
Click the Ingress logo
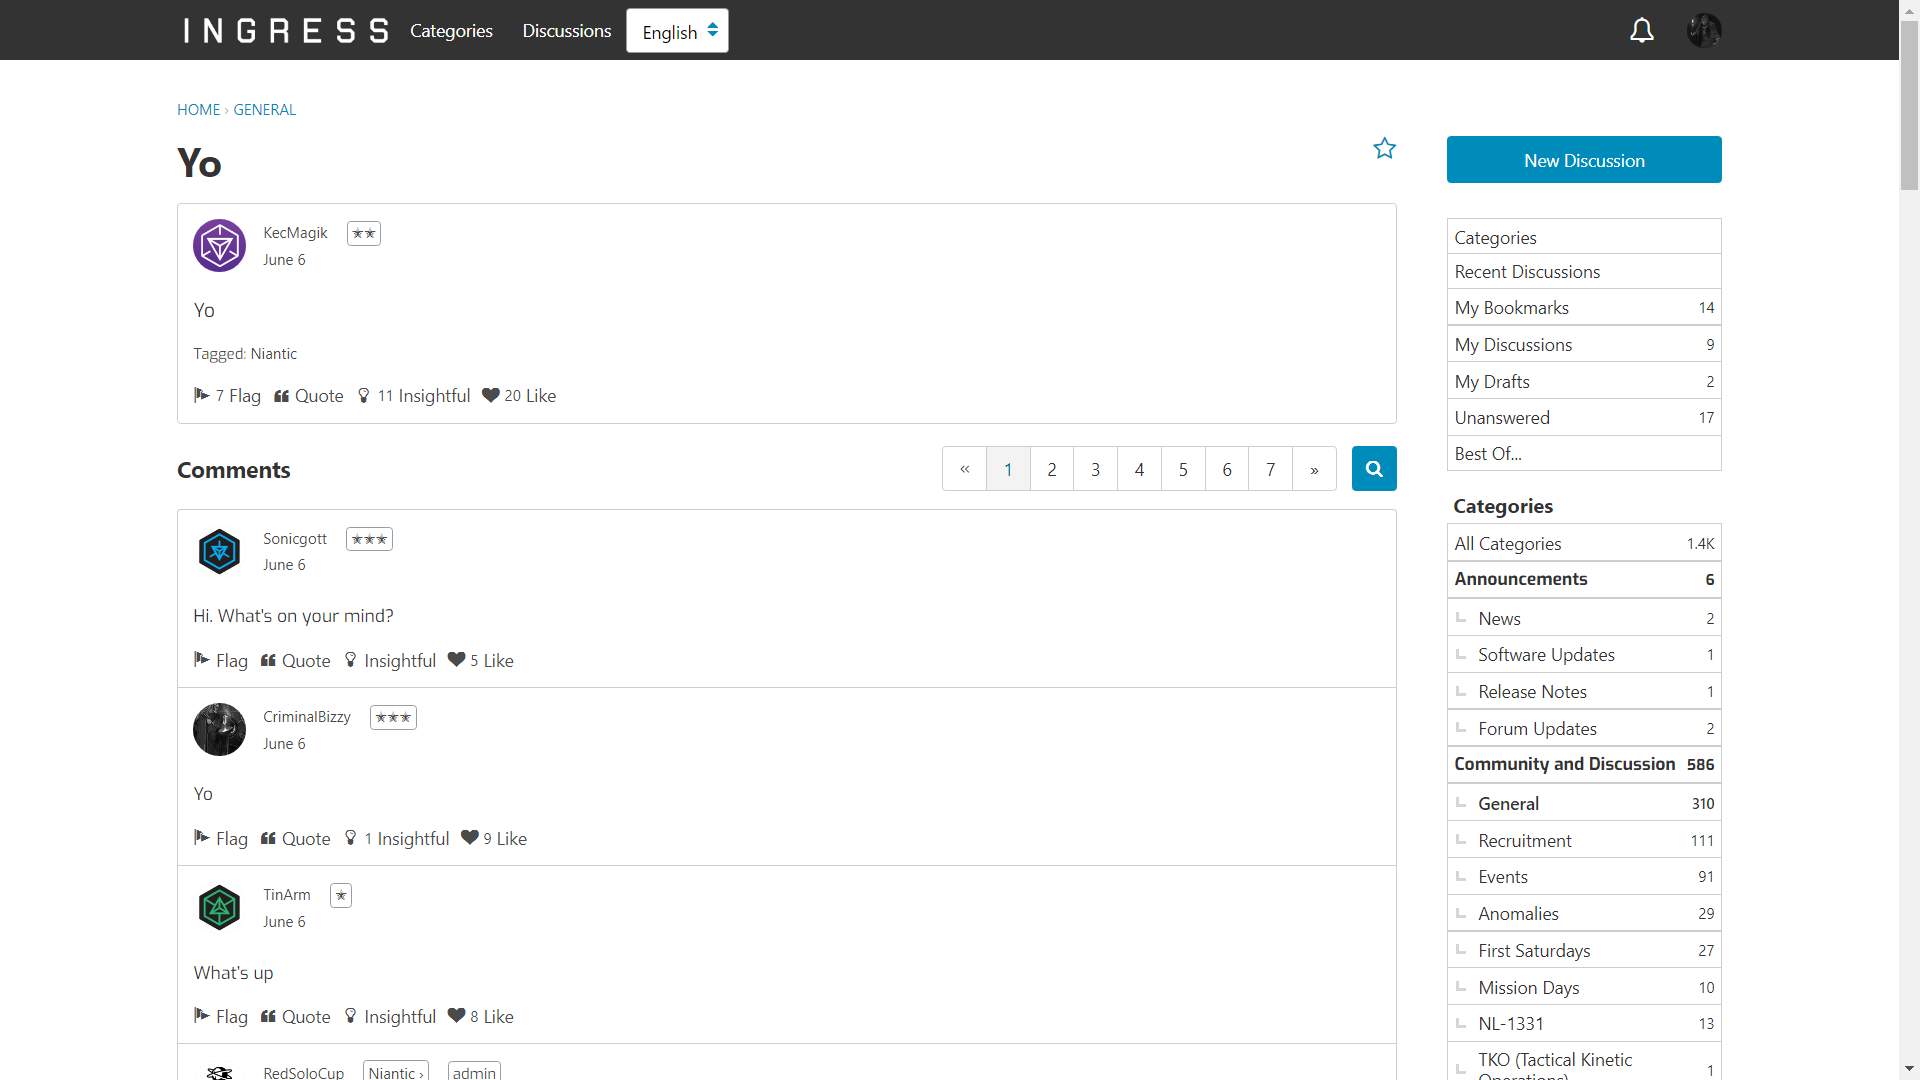pyautogui.click(x=286, y=31)
